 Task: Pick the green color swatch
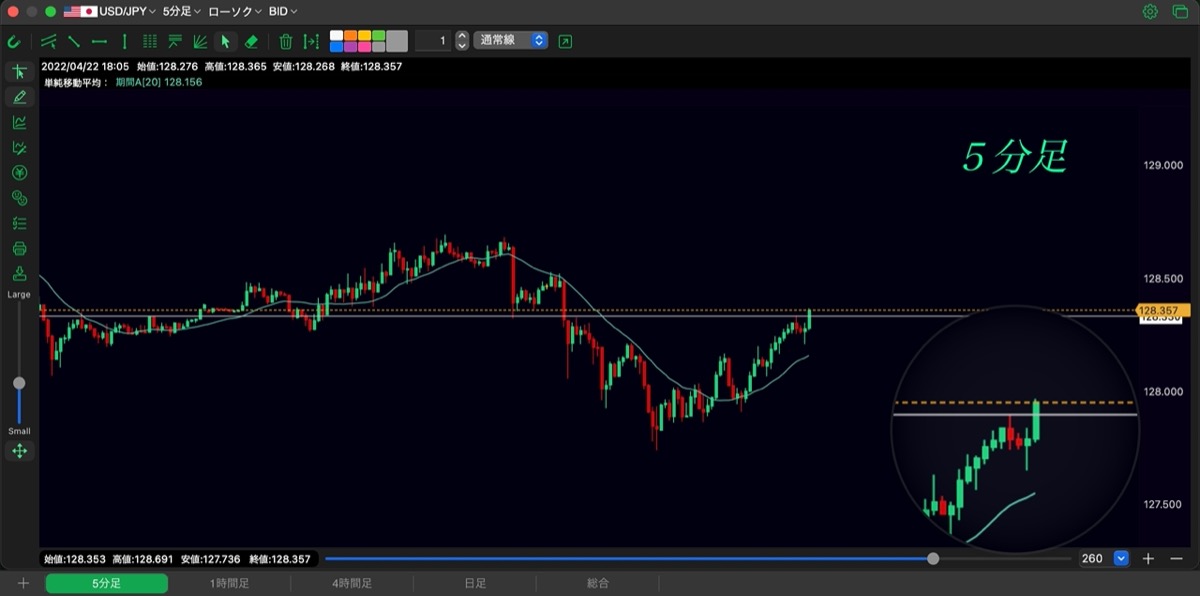pos(378,35)
